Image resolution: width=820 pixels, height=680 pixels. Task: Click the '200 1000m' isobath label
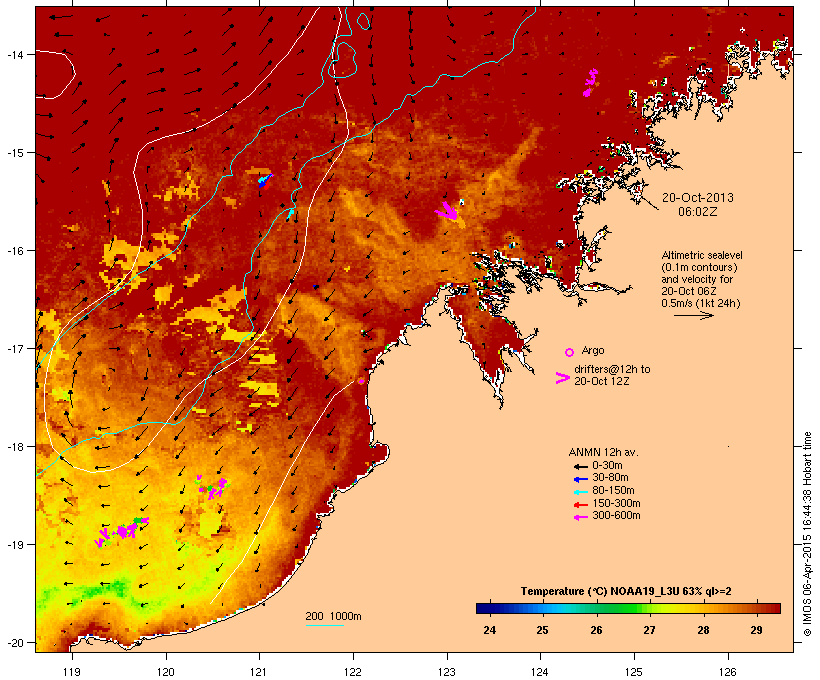(x=333, y=616)
